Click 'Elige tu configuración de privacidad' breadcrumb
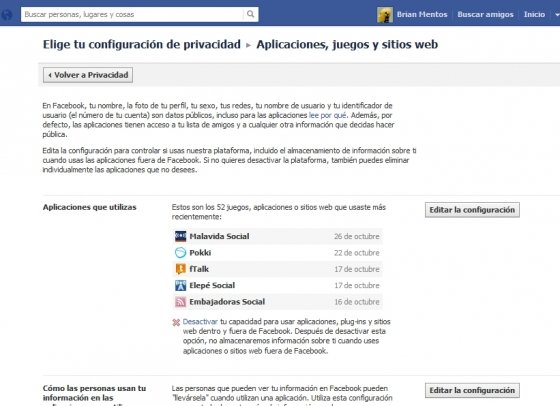 tap(142, 44)
